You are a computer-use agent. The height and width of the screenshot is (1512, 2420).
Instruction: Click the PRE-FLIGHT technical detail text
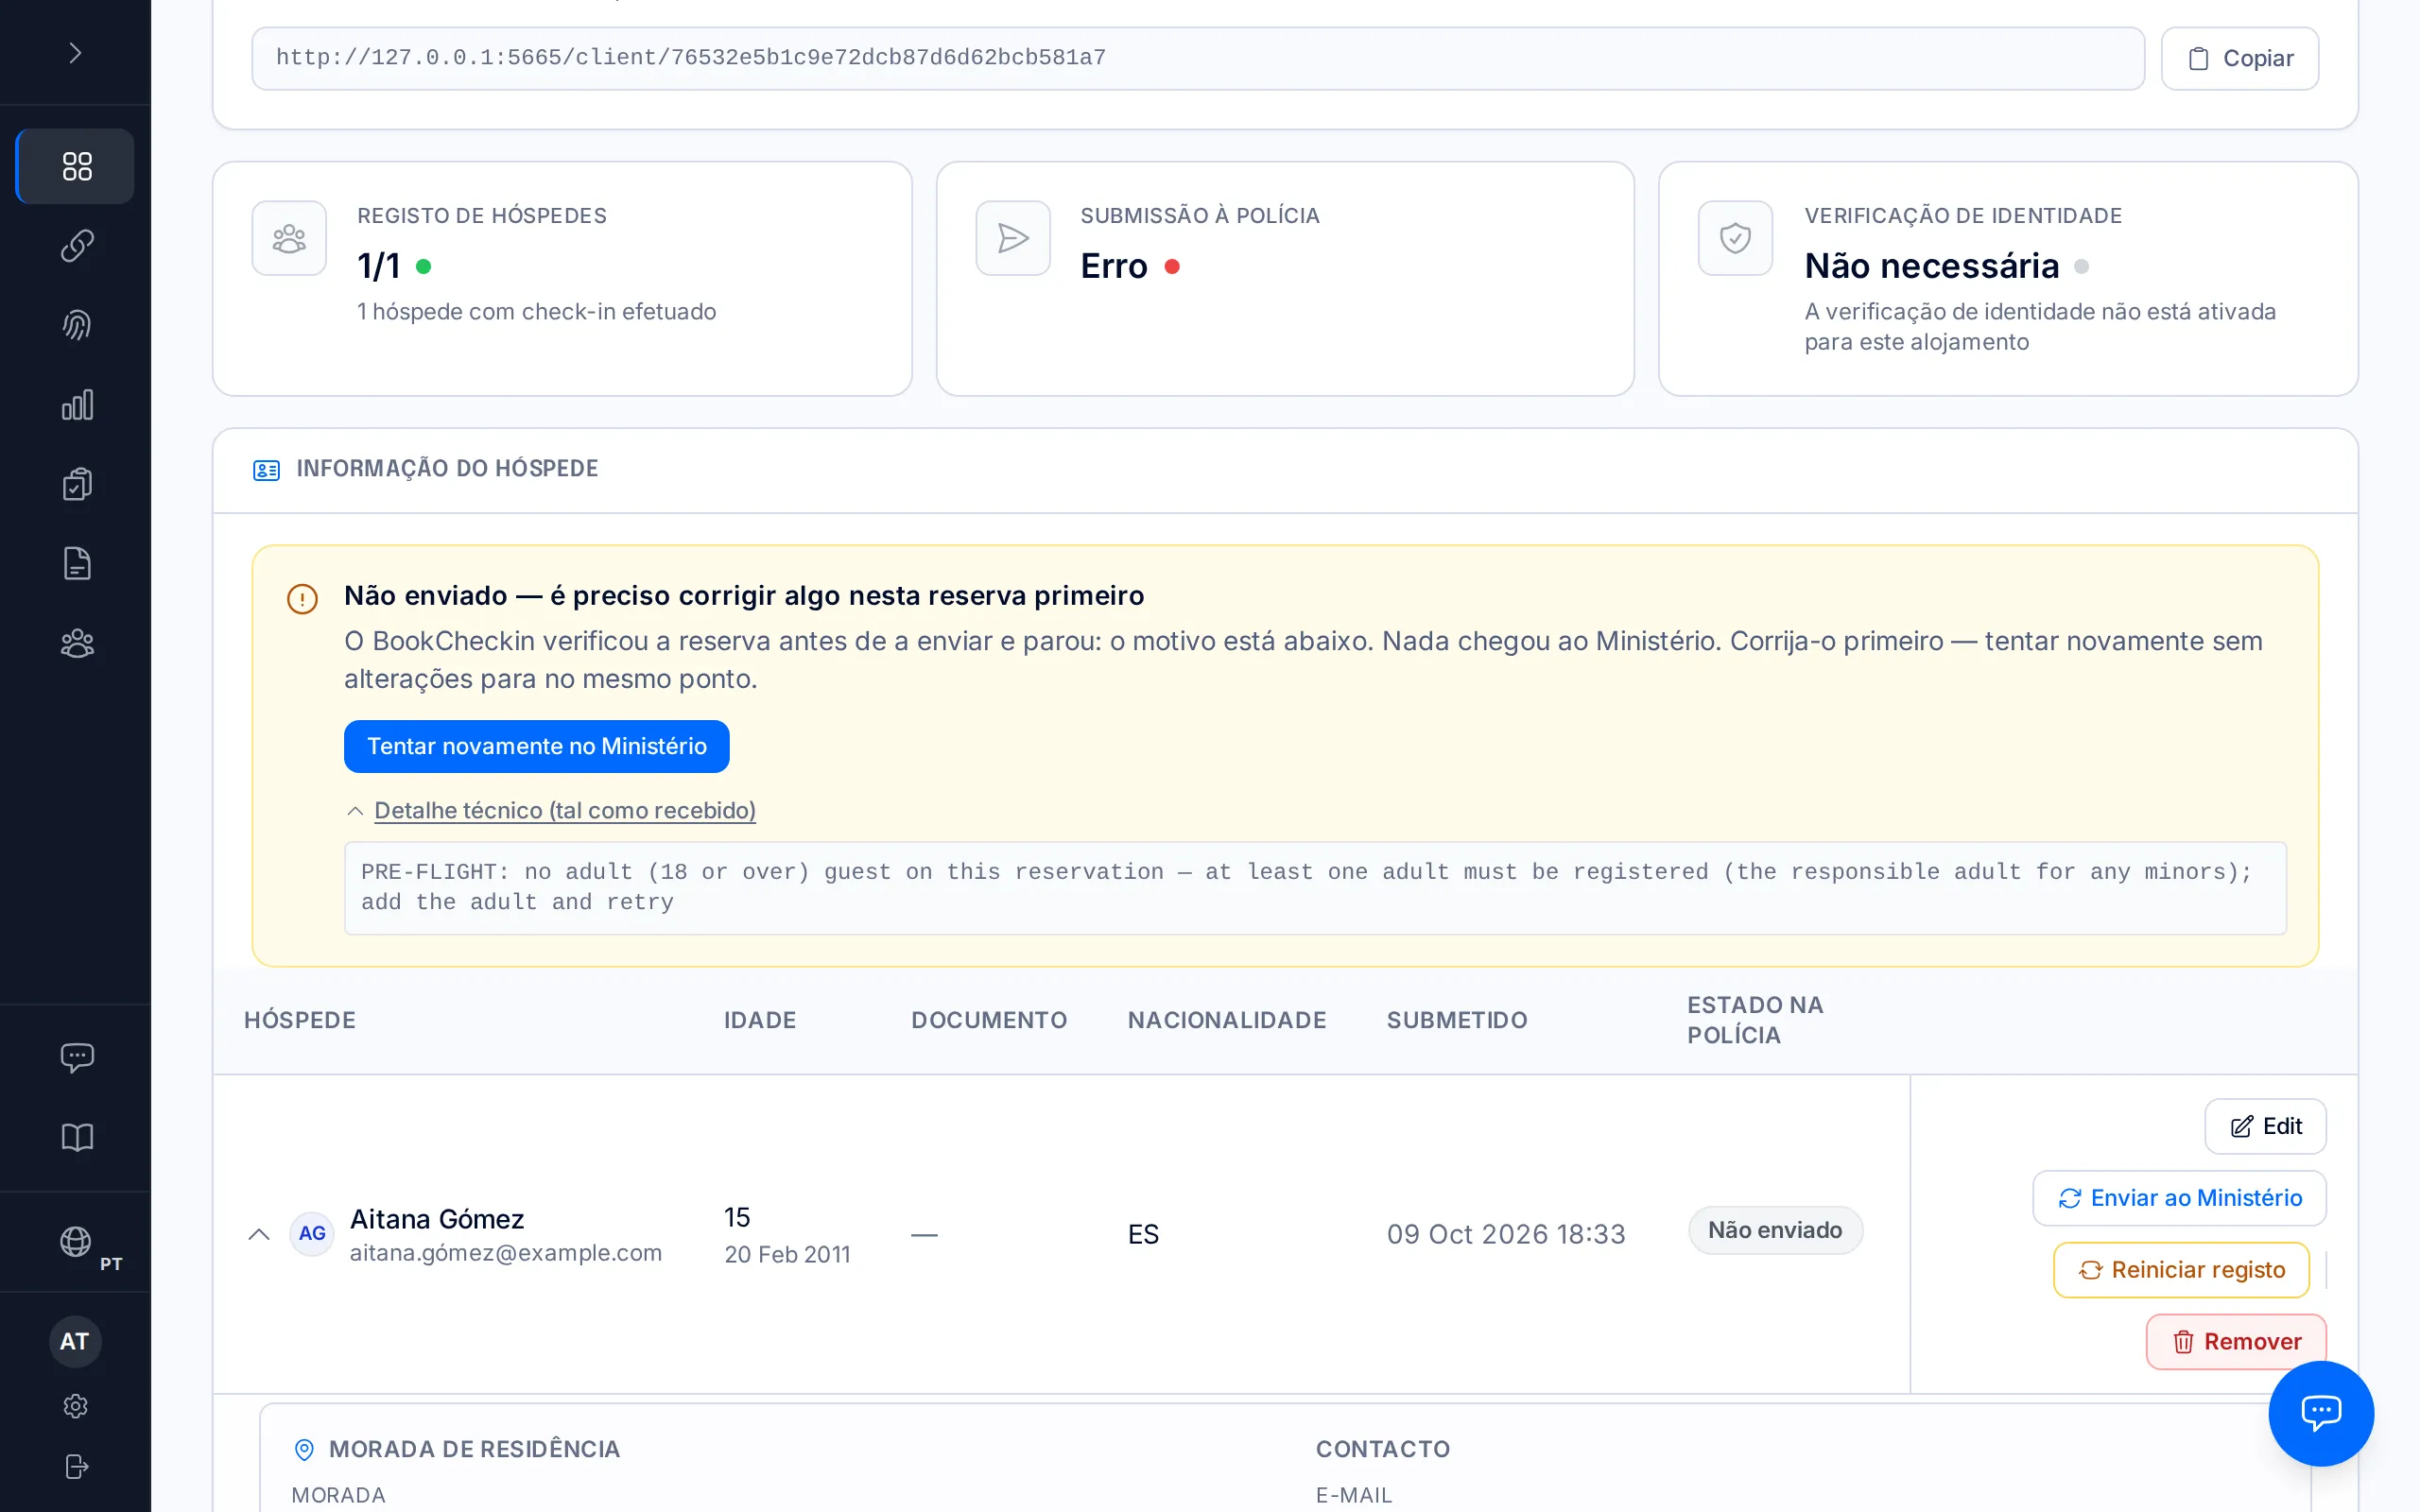click(x=1315, y=888)
